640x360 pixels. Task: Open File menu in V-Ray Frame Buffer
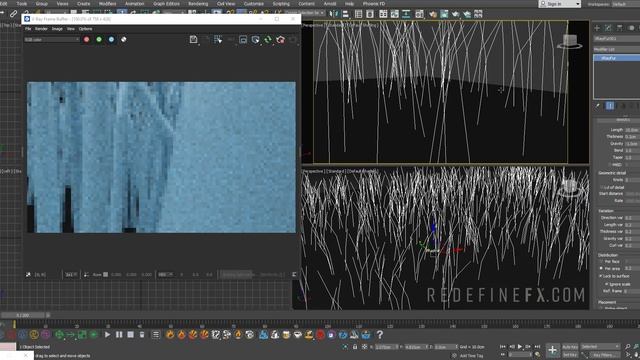pyautogui.click(x=28, y=29)
